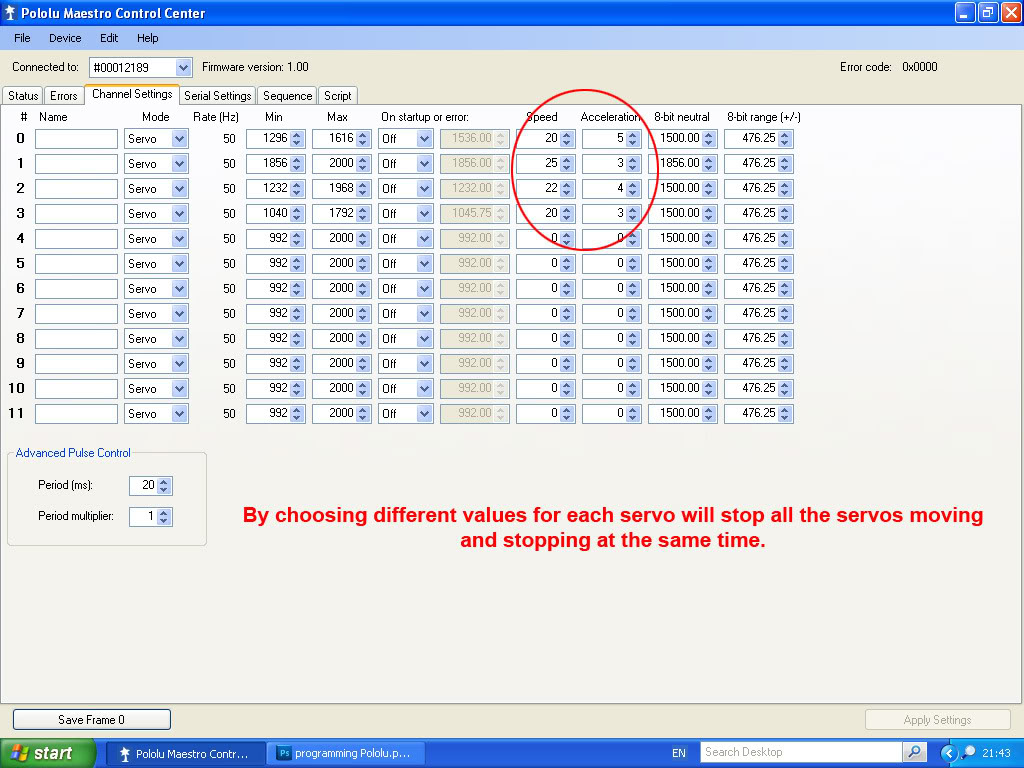1024x768 pixels.
Task: Click the Rate value 50 for channel 5
Action: tap(229, 263)
